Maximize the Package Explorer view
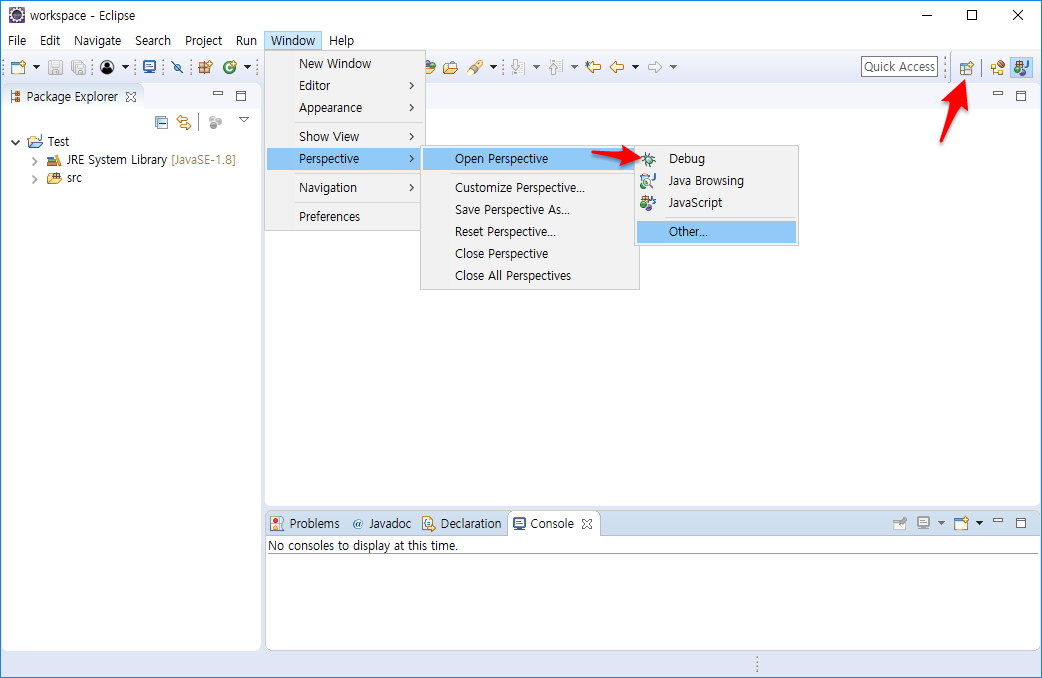 click(241, 96)
